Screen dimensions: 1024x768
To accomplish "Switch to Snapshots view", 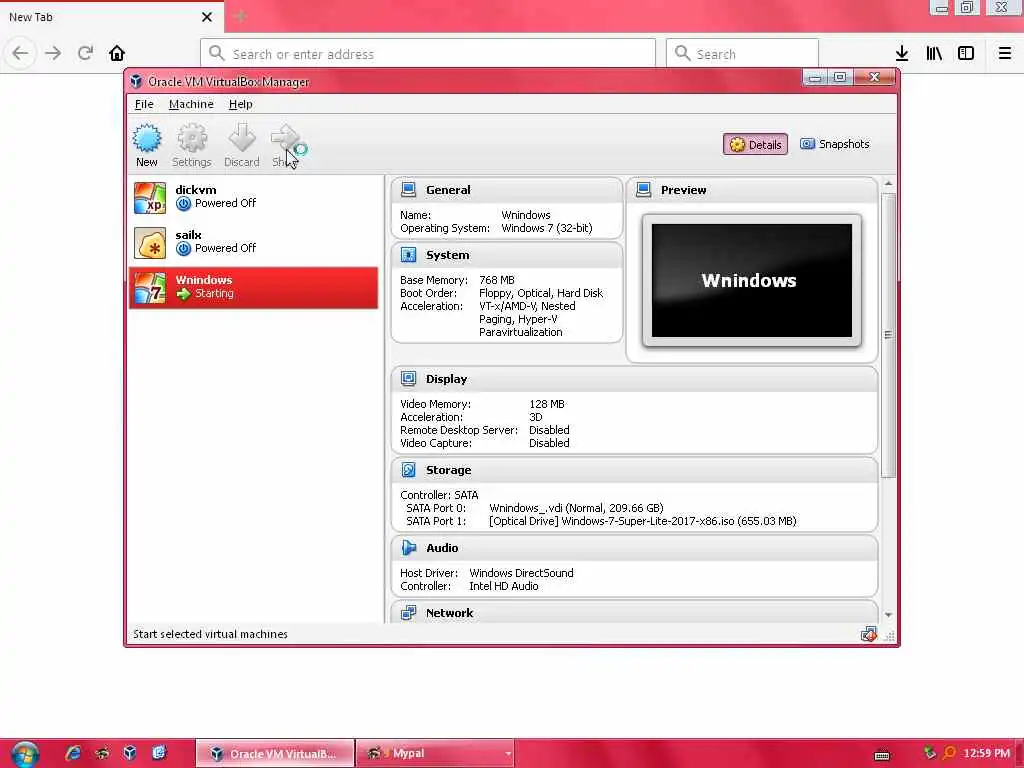I will [835, 144].
